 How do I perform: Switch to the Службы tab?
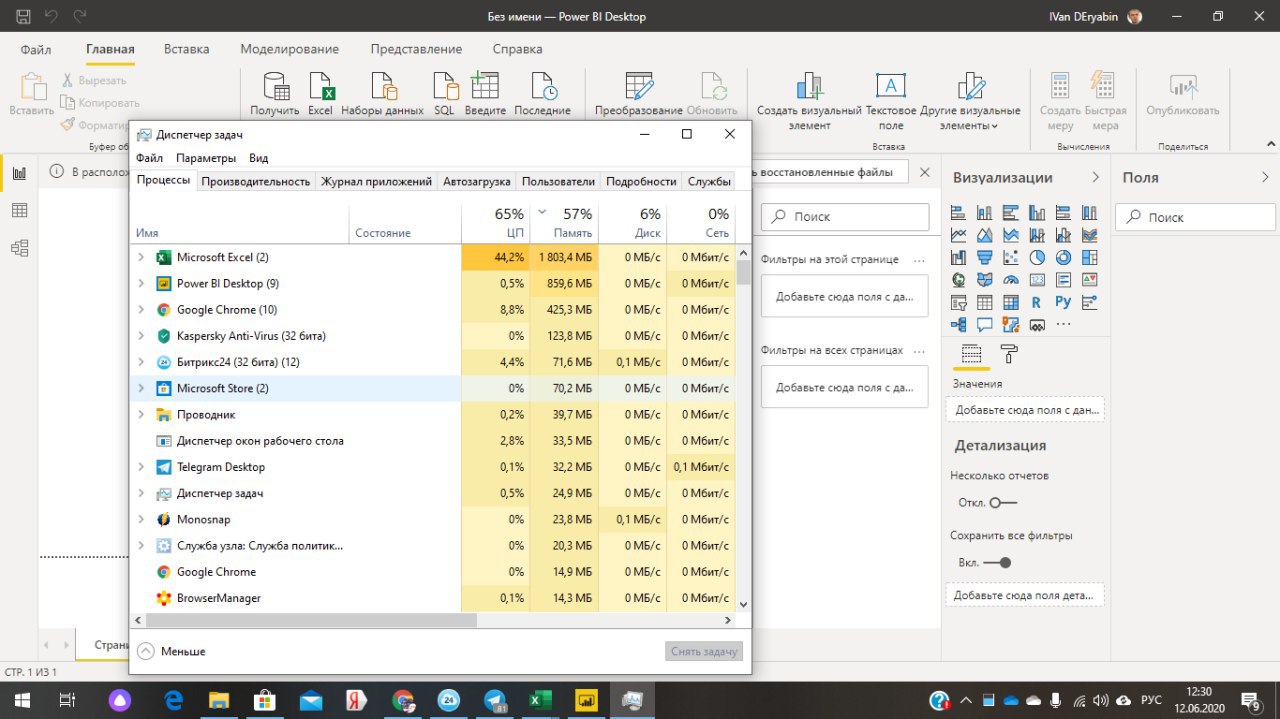pos(709,181)
